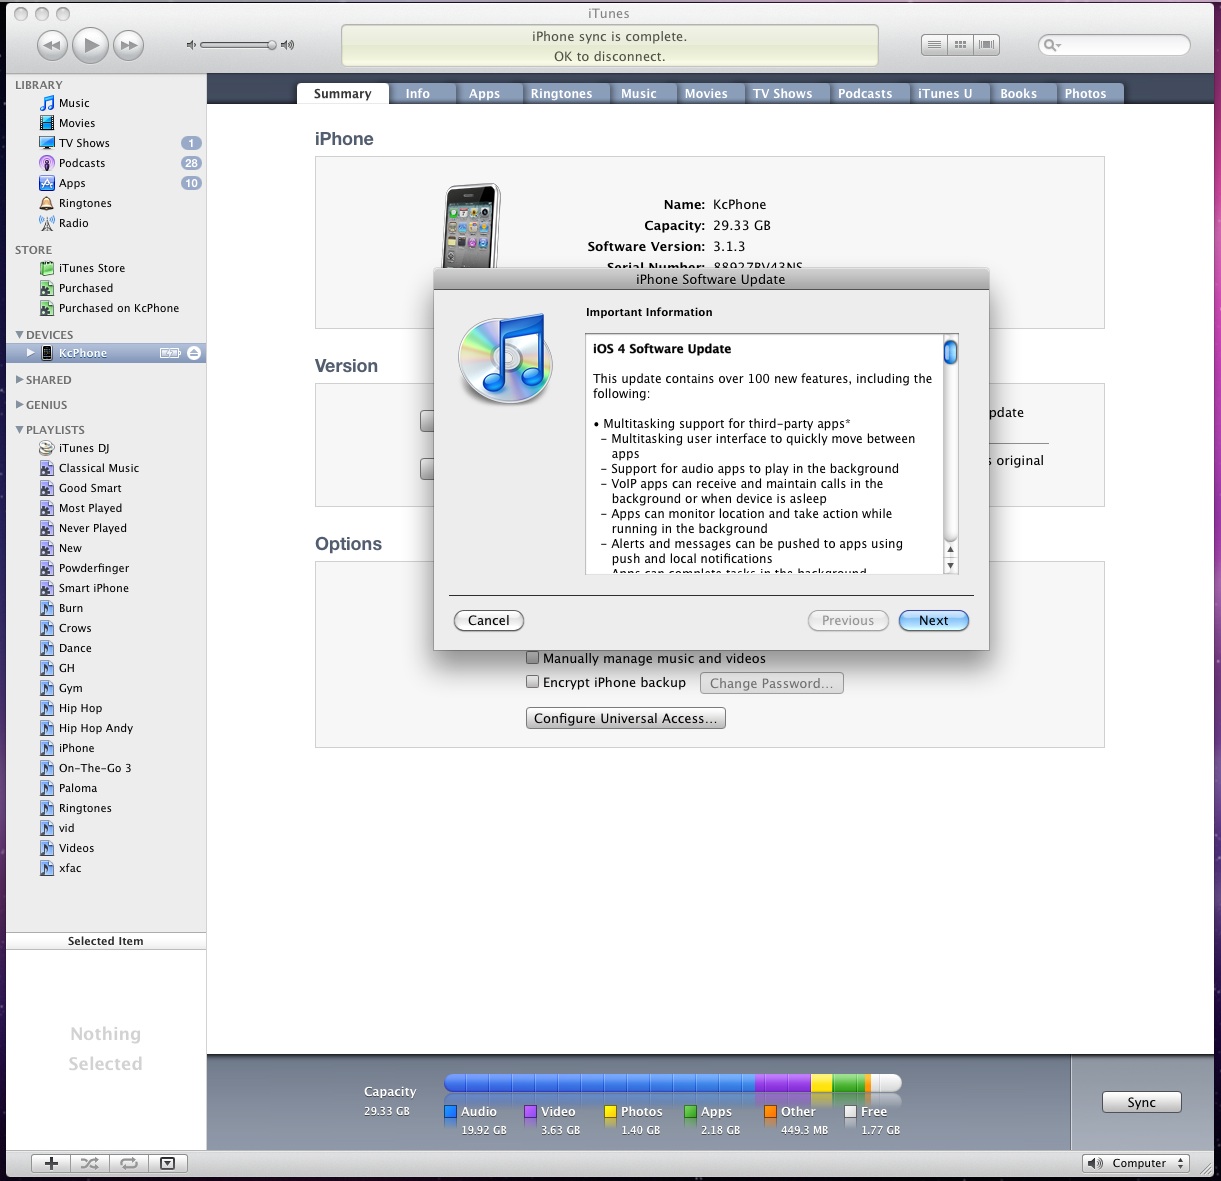Click the loud volume speaker icon
This screenshot has width=1221, height=1181.
(288, 45)
